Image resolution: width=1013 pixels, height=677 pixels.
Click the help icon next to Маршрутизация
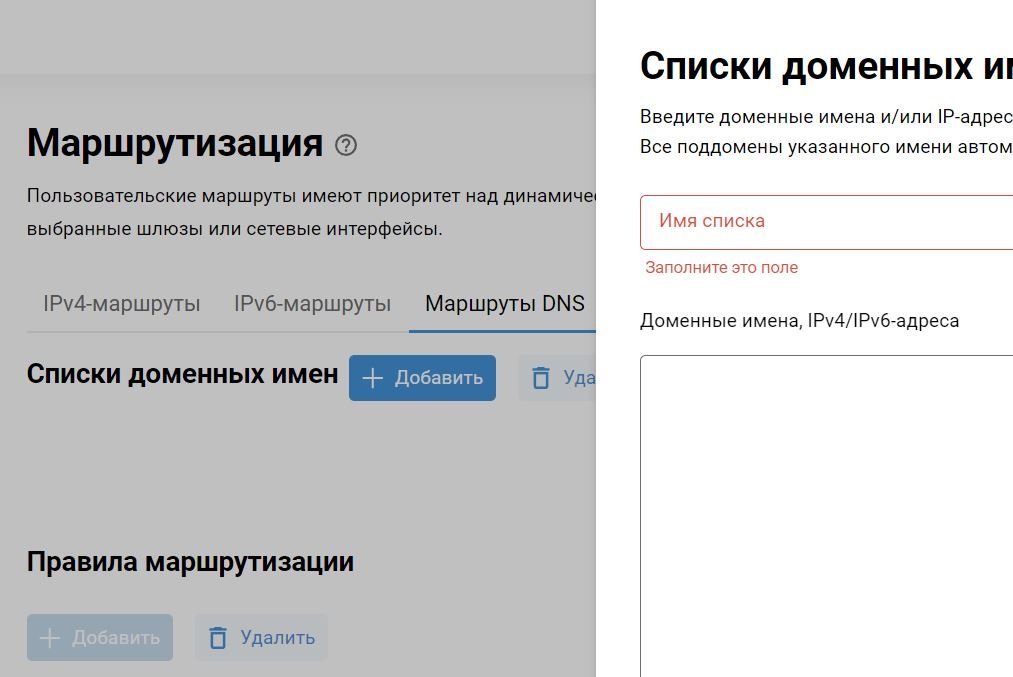pos(346,145)
